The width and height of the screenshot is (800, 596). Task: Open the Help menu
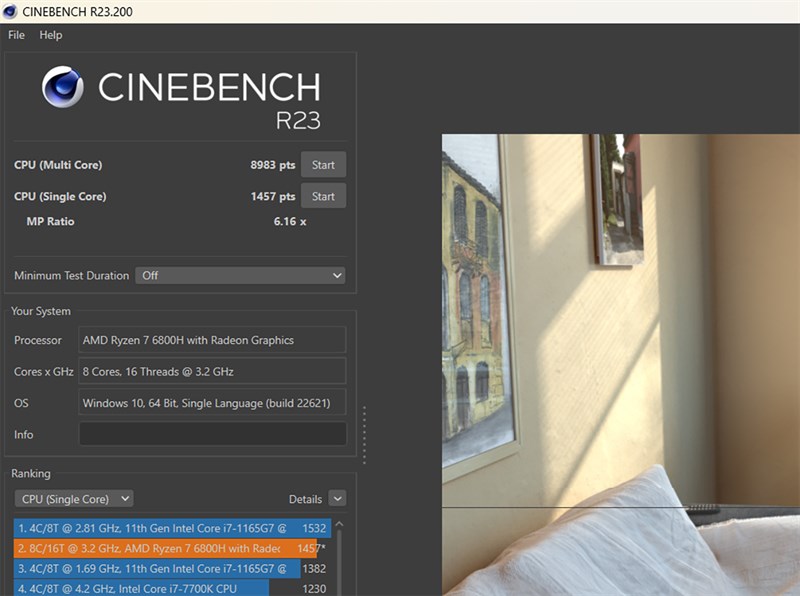click(x=51, y=35)
